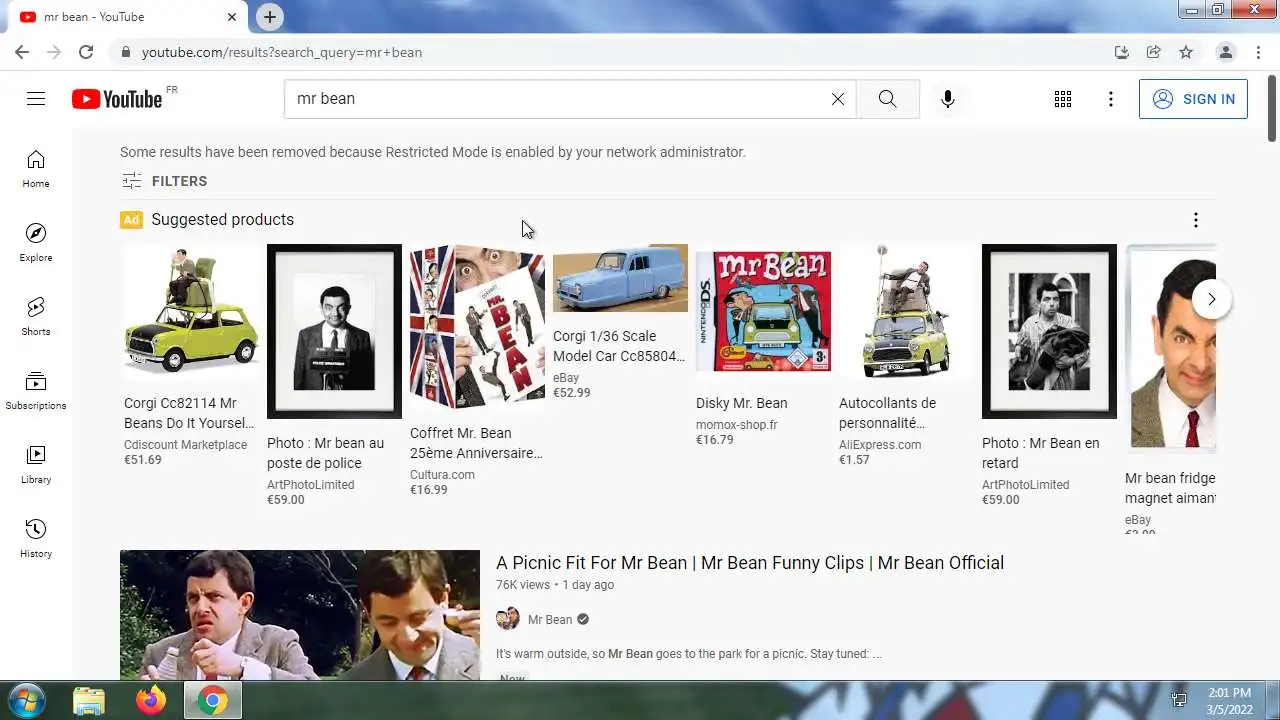
Task: Click the magnifier search button
Action: click(887, 99)
